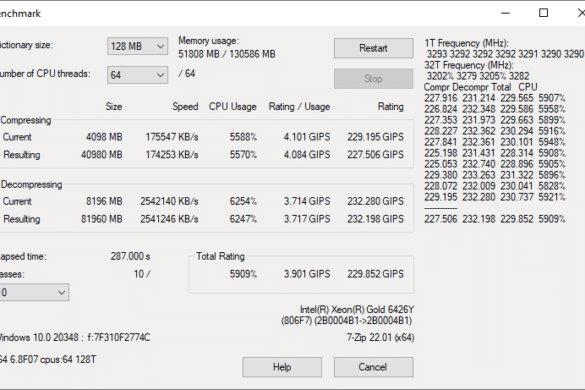Click compressing resulting CPU usage 5570%
Viewport: 585px width, 390px height.
(243, 155)
